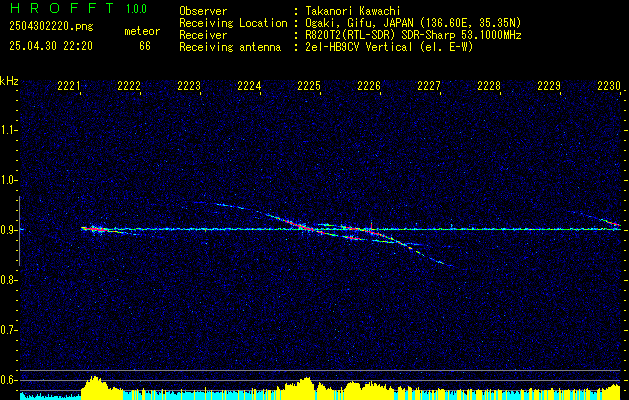Click the HROFFT title text
The image size is (629, 400).
pyautogui.click(x=62, y=8)
